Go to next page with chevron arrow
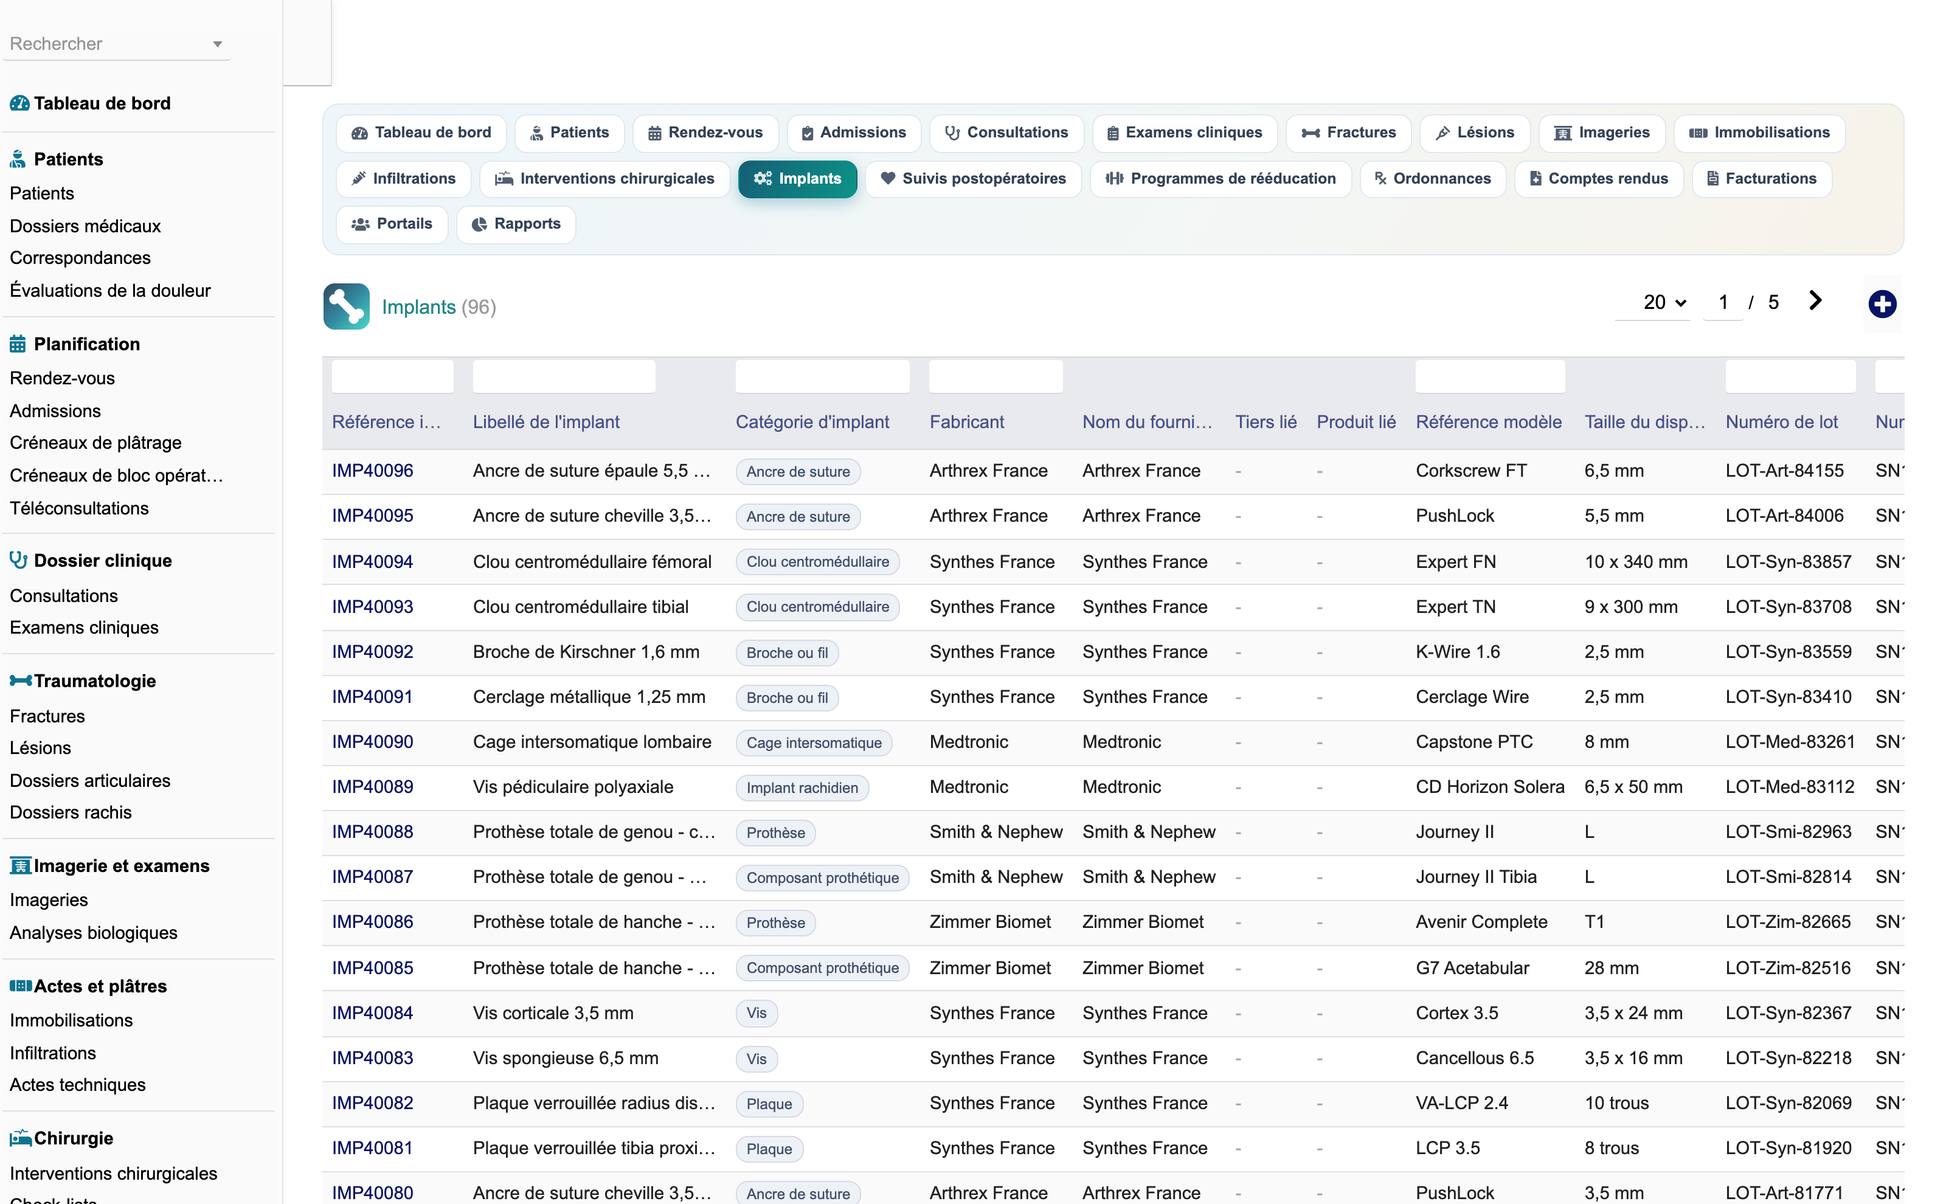This screenshot has height=1204, width=1946. (1815, 301)
